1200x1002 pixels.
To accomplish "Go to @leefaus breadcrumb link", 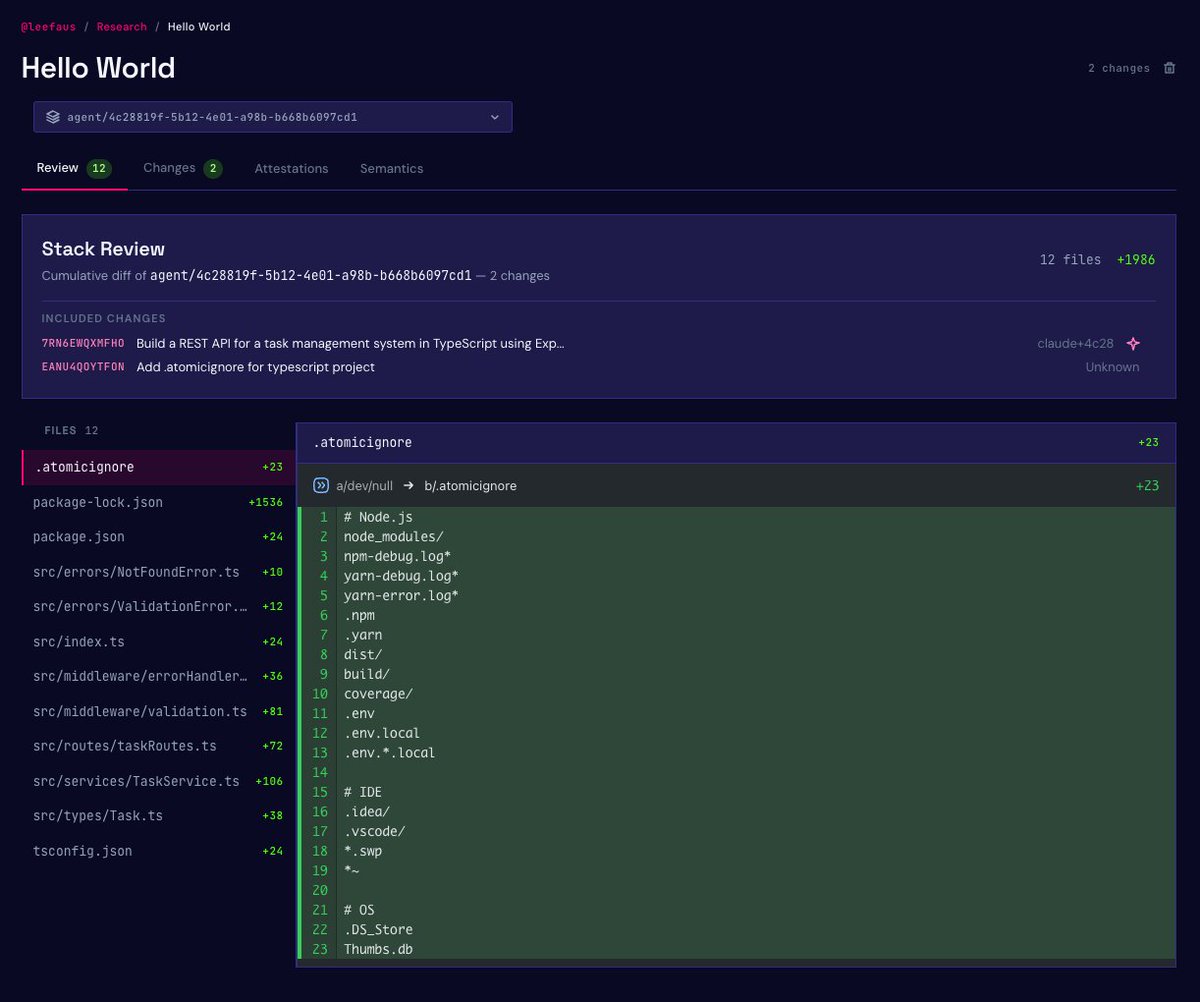I will point(48,27).
